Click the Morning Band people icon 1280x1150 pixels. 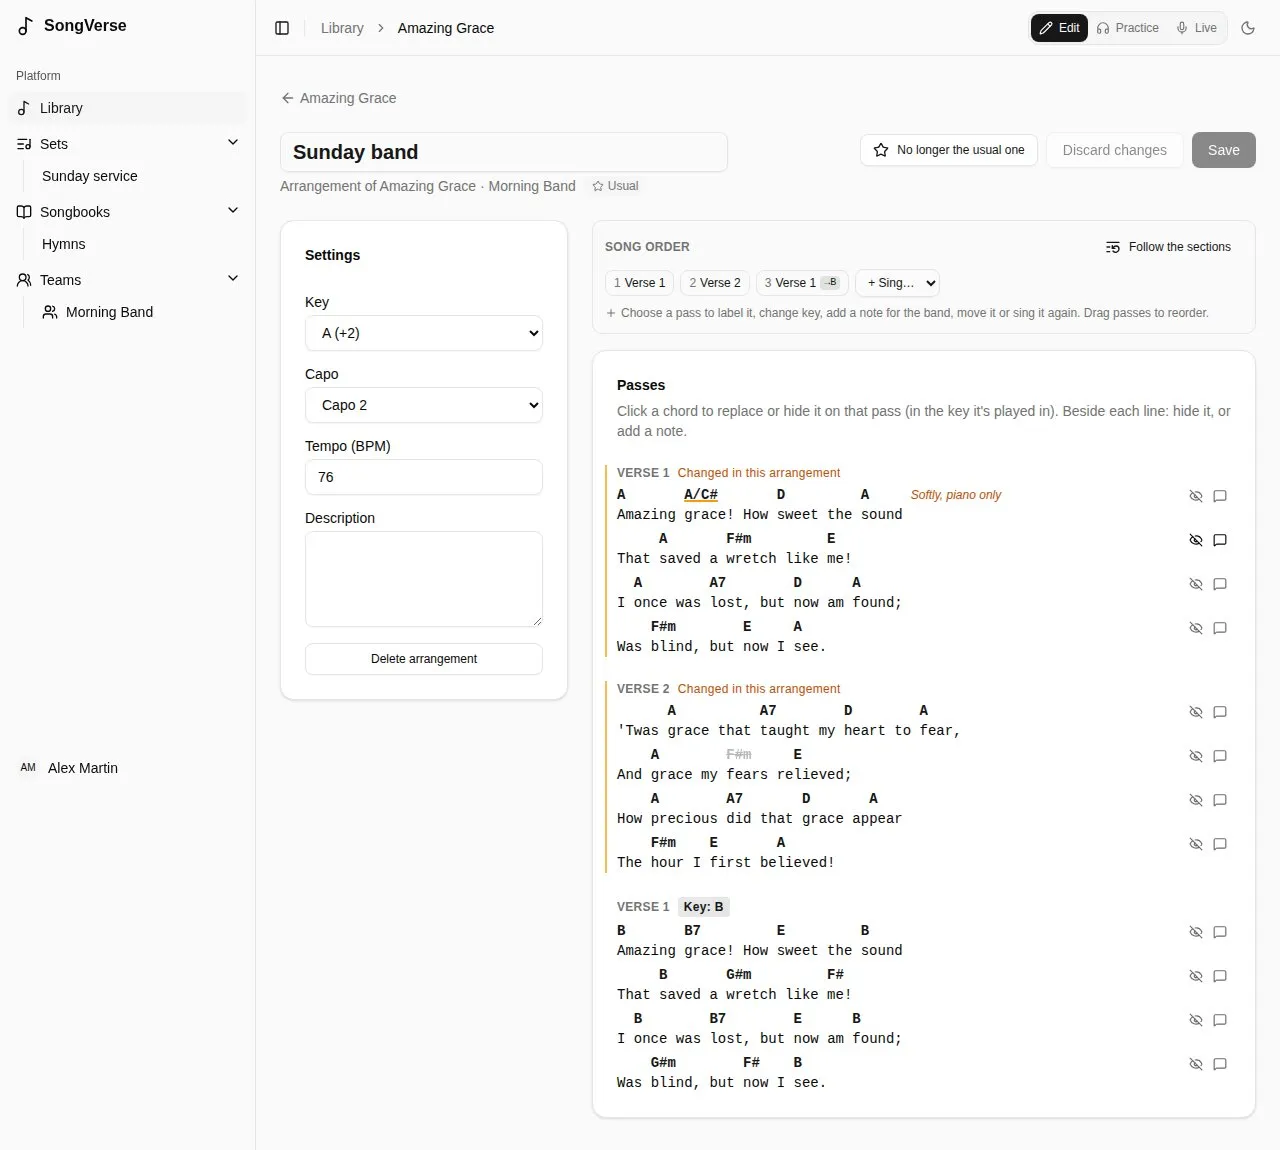[49, 312]
